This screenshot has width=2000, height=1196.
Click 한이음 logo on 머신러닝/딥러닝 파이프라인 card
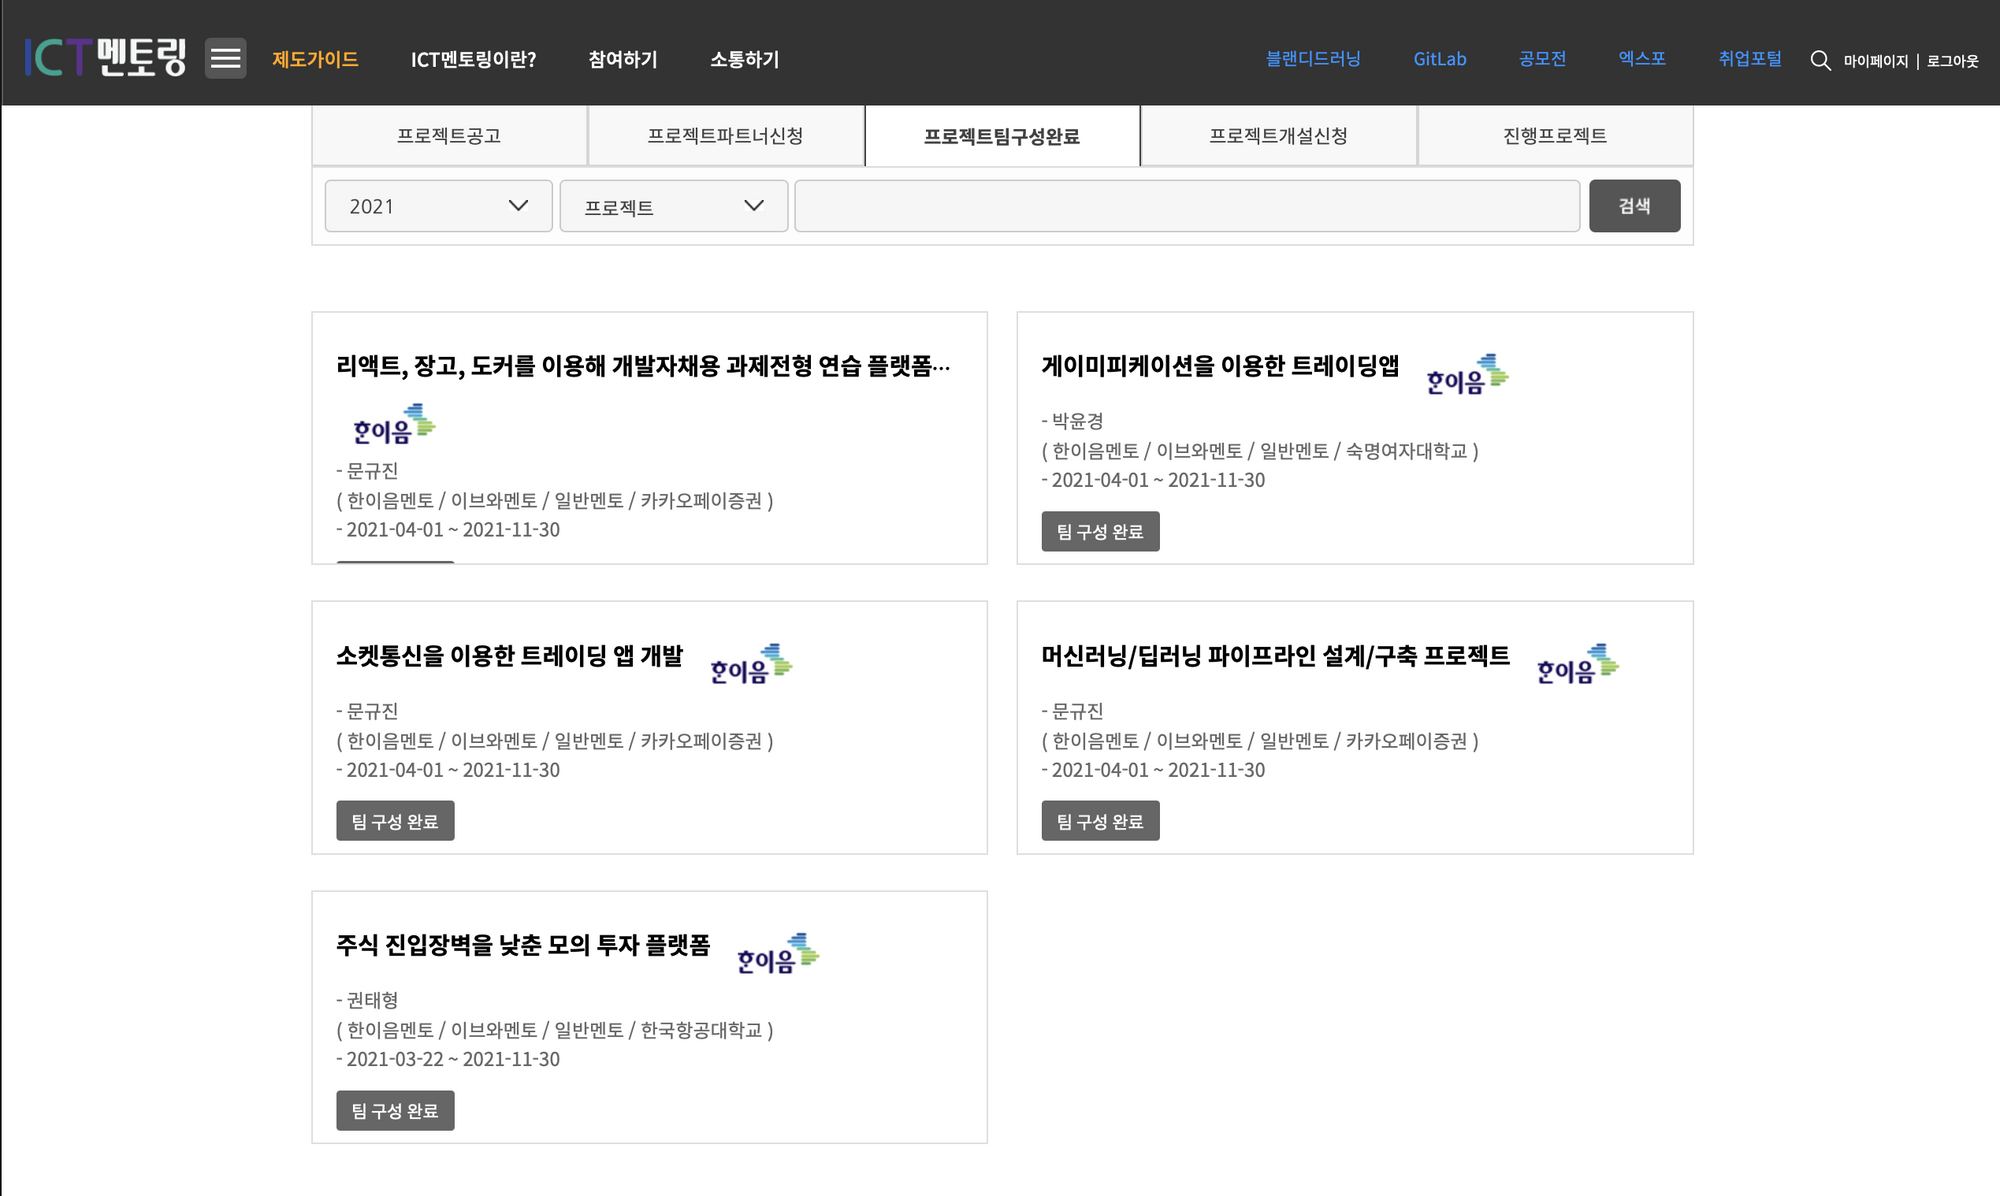click(1577, 664)
